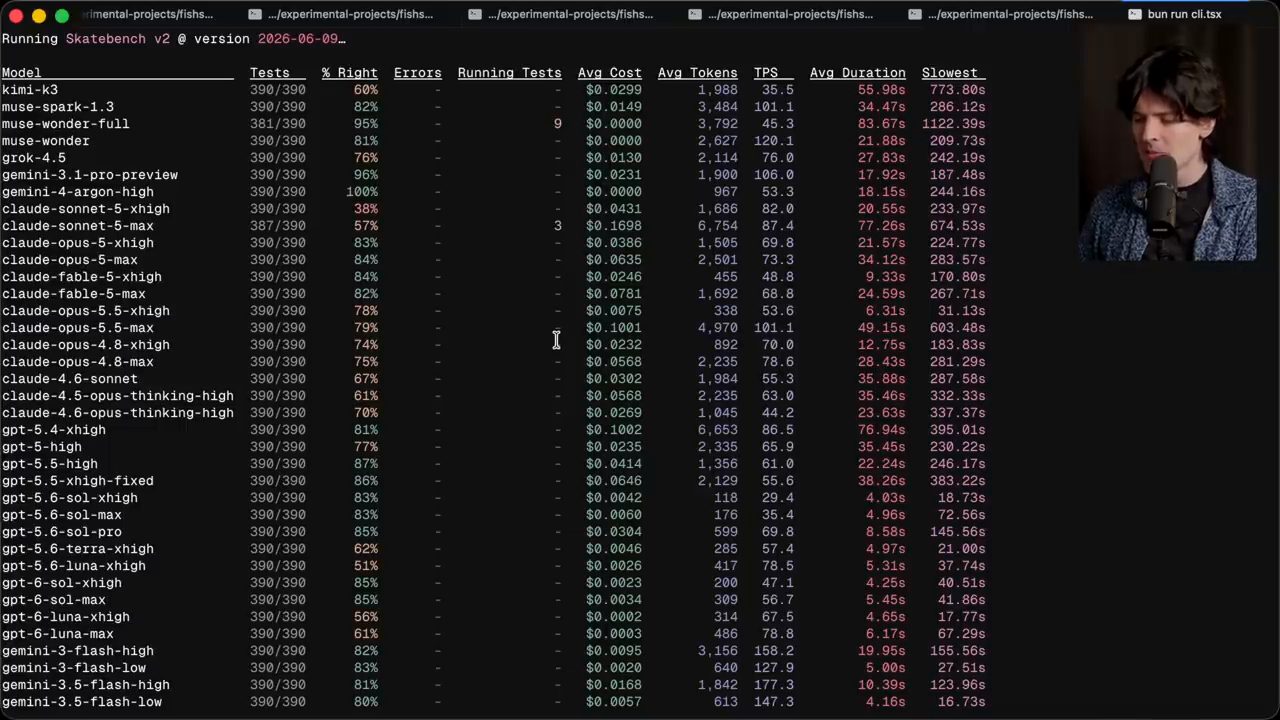
Task: Click the "Skatebench v2" text in the header line
Action: [118, 39]
